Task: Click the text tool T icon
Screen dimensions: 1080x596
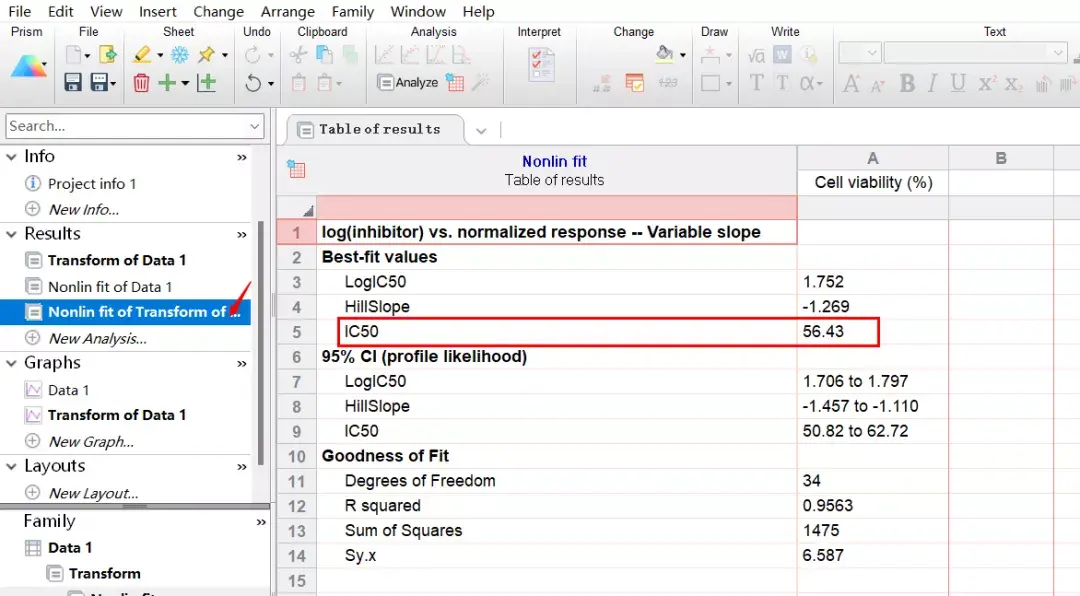Action: pos(756,83)
